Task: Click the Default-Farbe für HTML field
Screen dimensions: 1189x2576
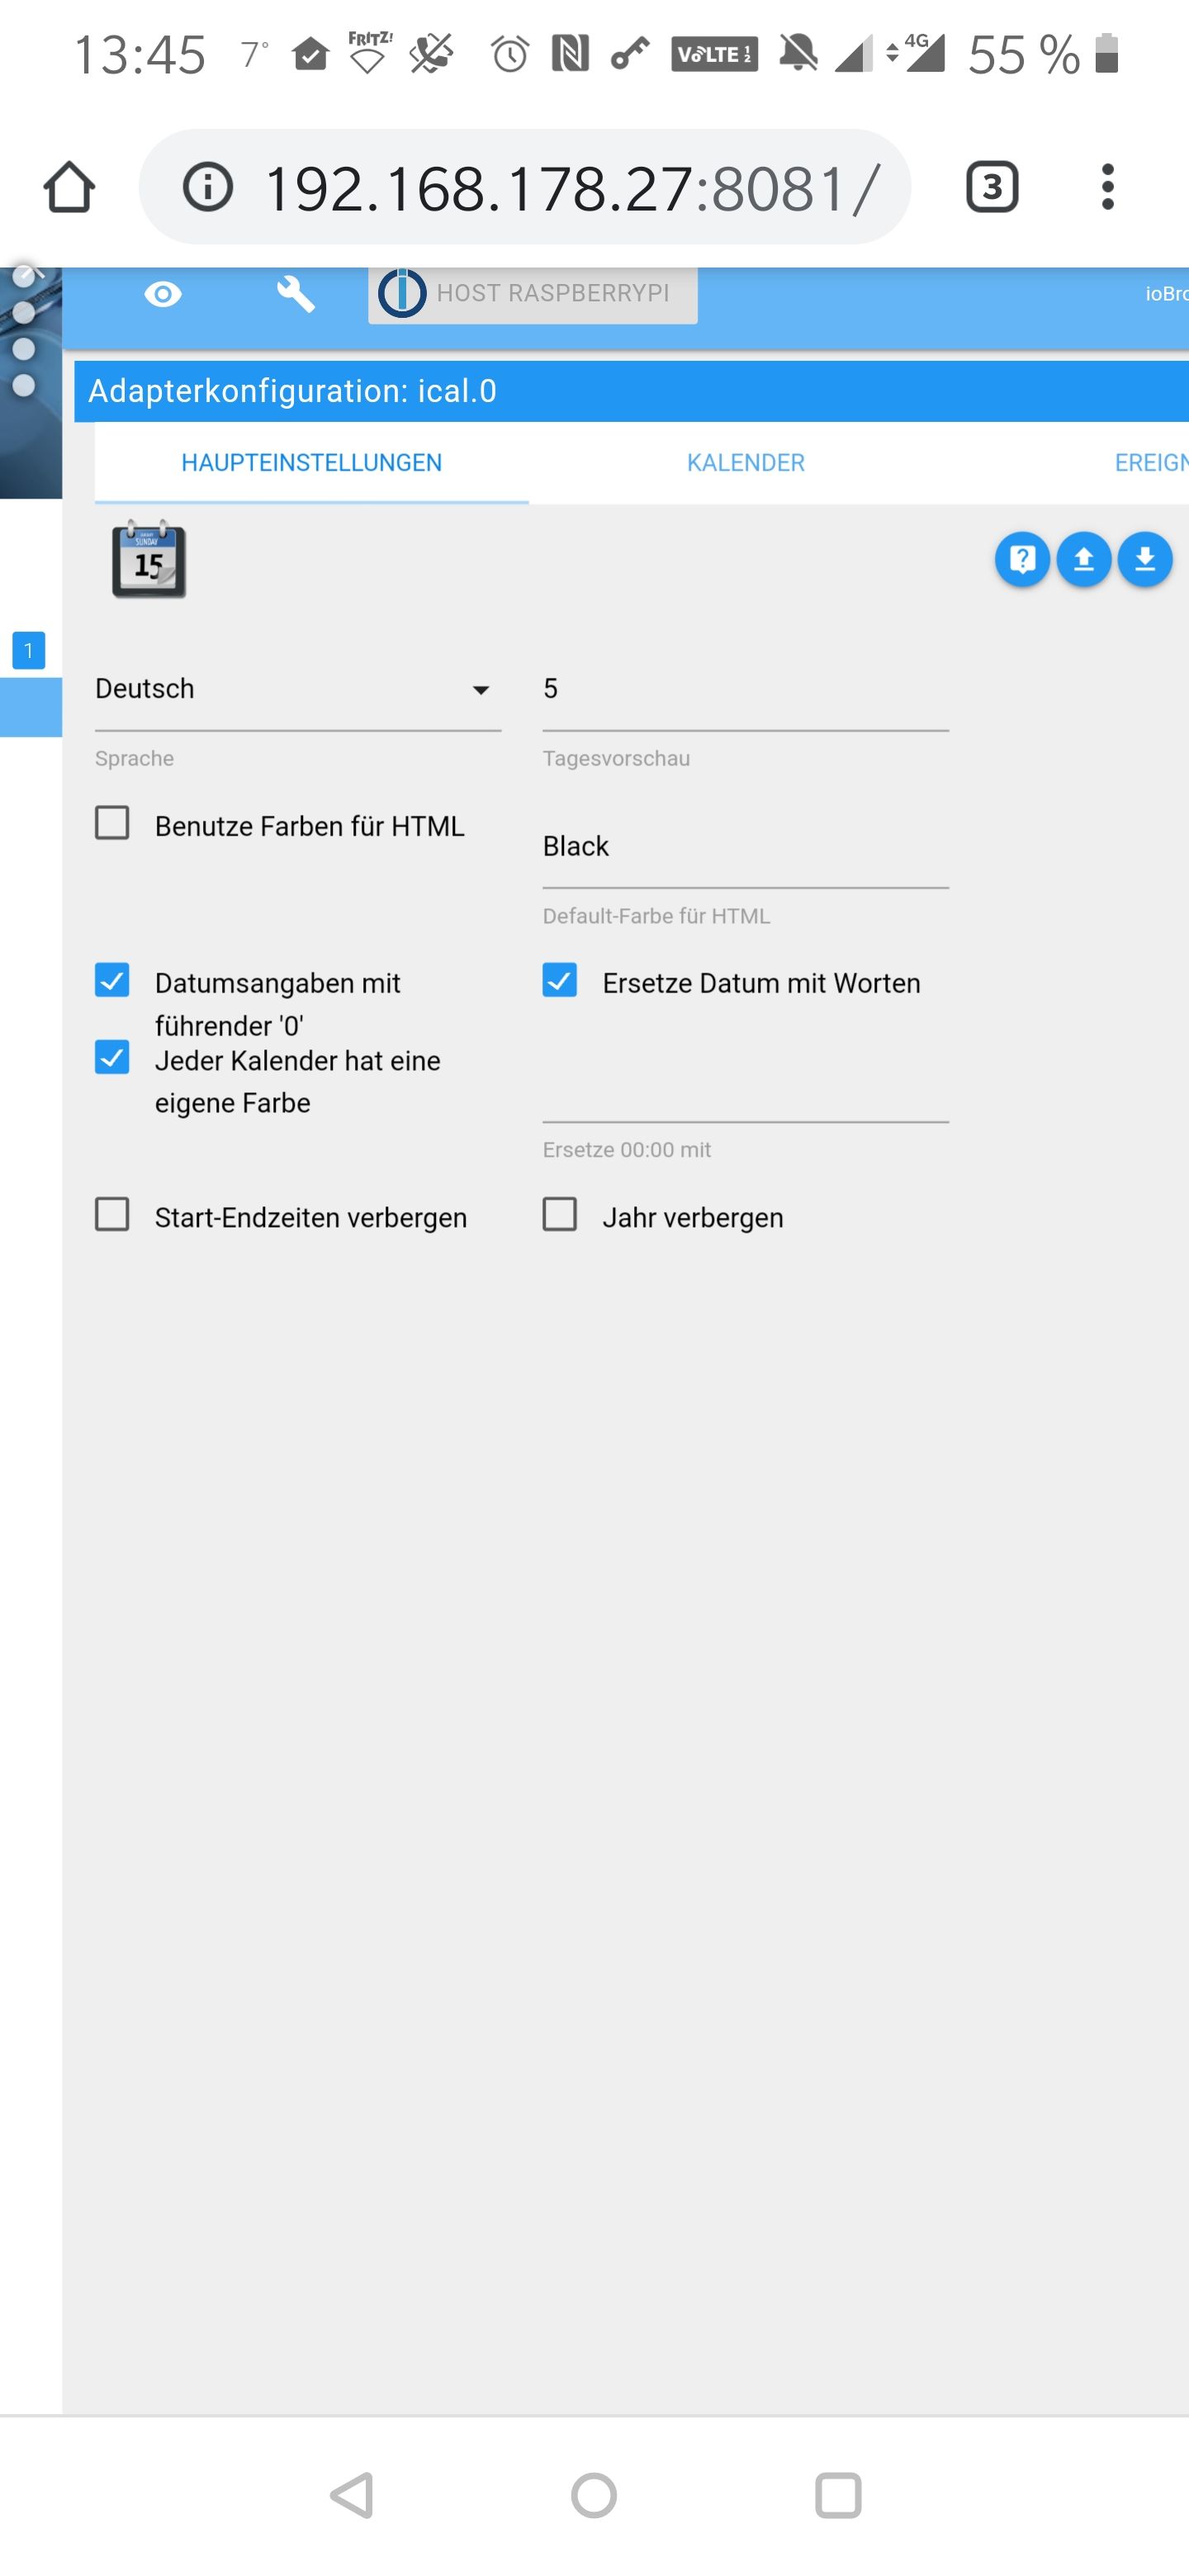Action: click(745, 847)
